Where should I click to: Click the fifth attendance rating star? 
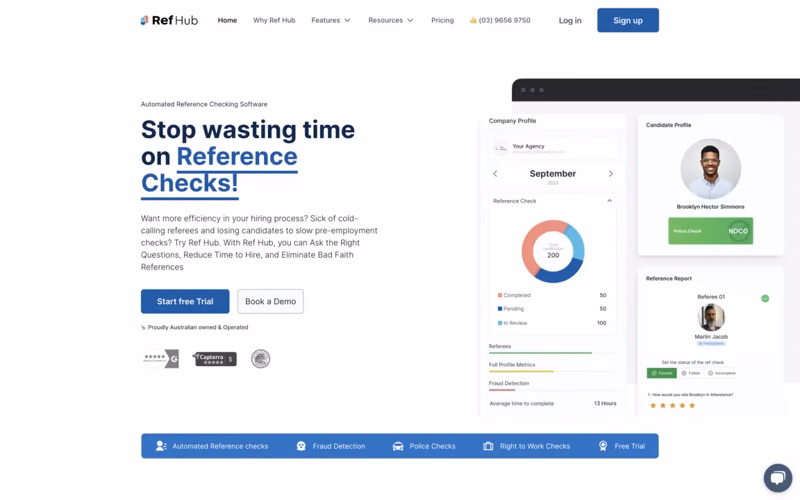pos(692,406)
